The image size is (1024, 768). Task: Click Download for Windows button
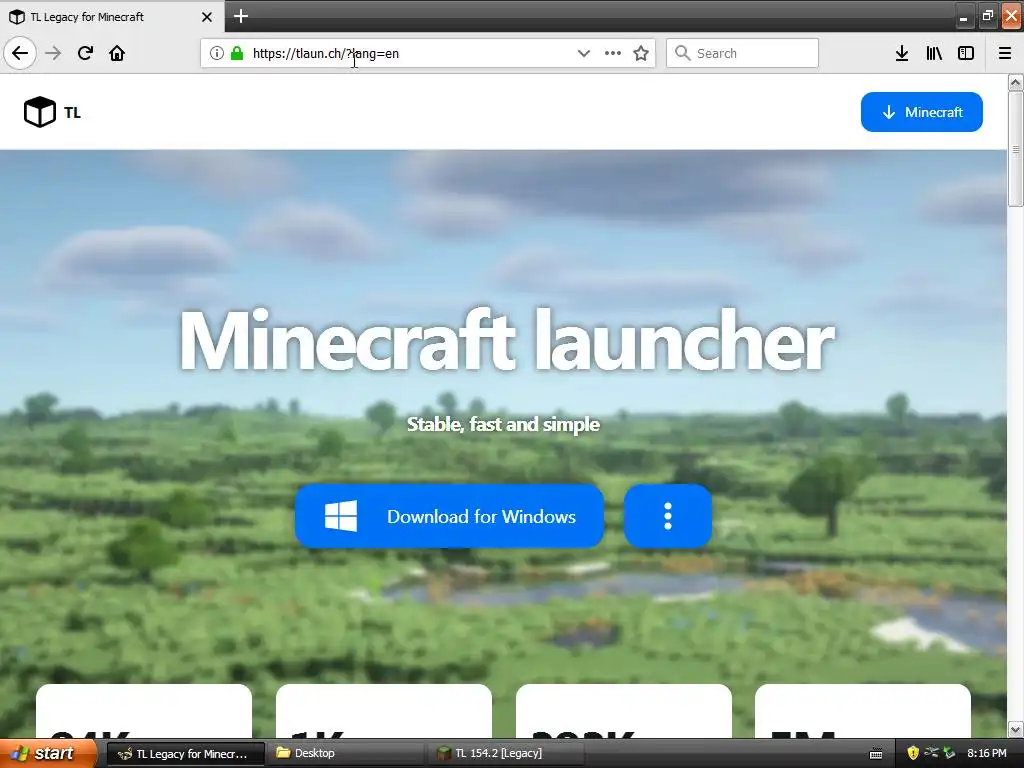pyautogui.click(x=449, y=516)
